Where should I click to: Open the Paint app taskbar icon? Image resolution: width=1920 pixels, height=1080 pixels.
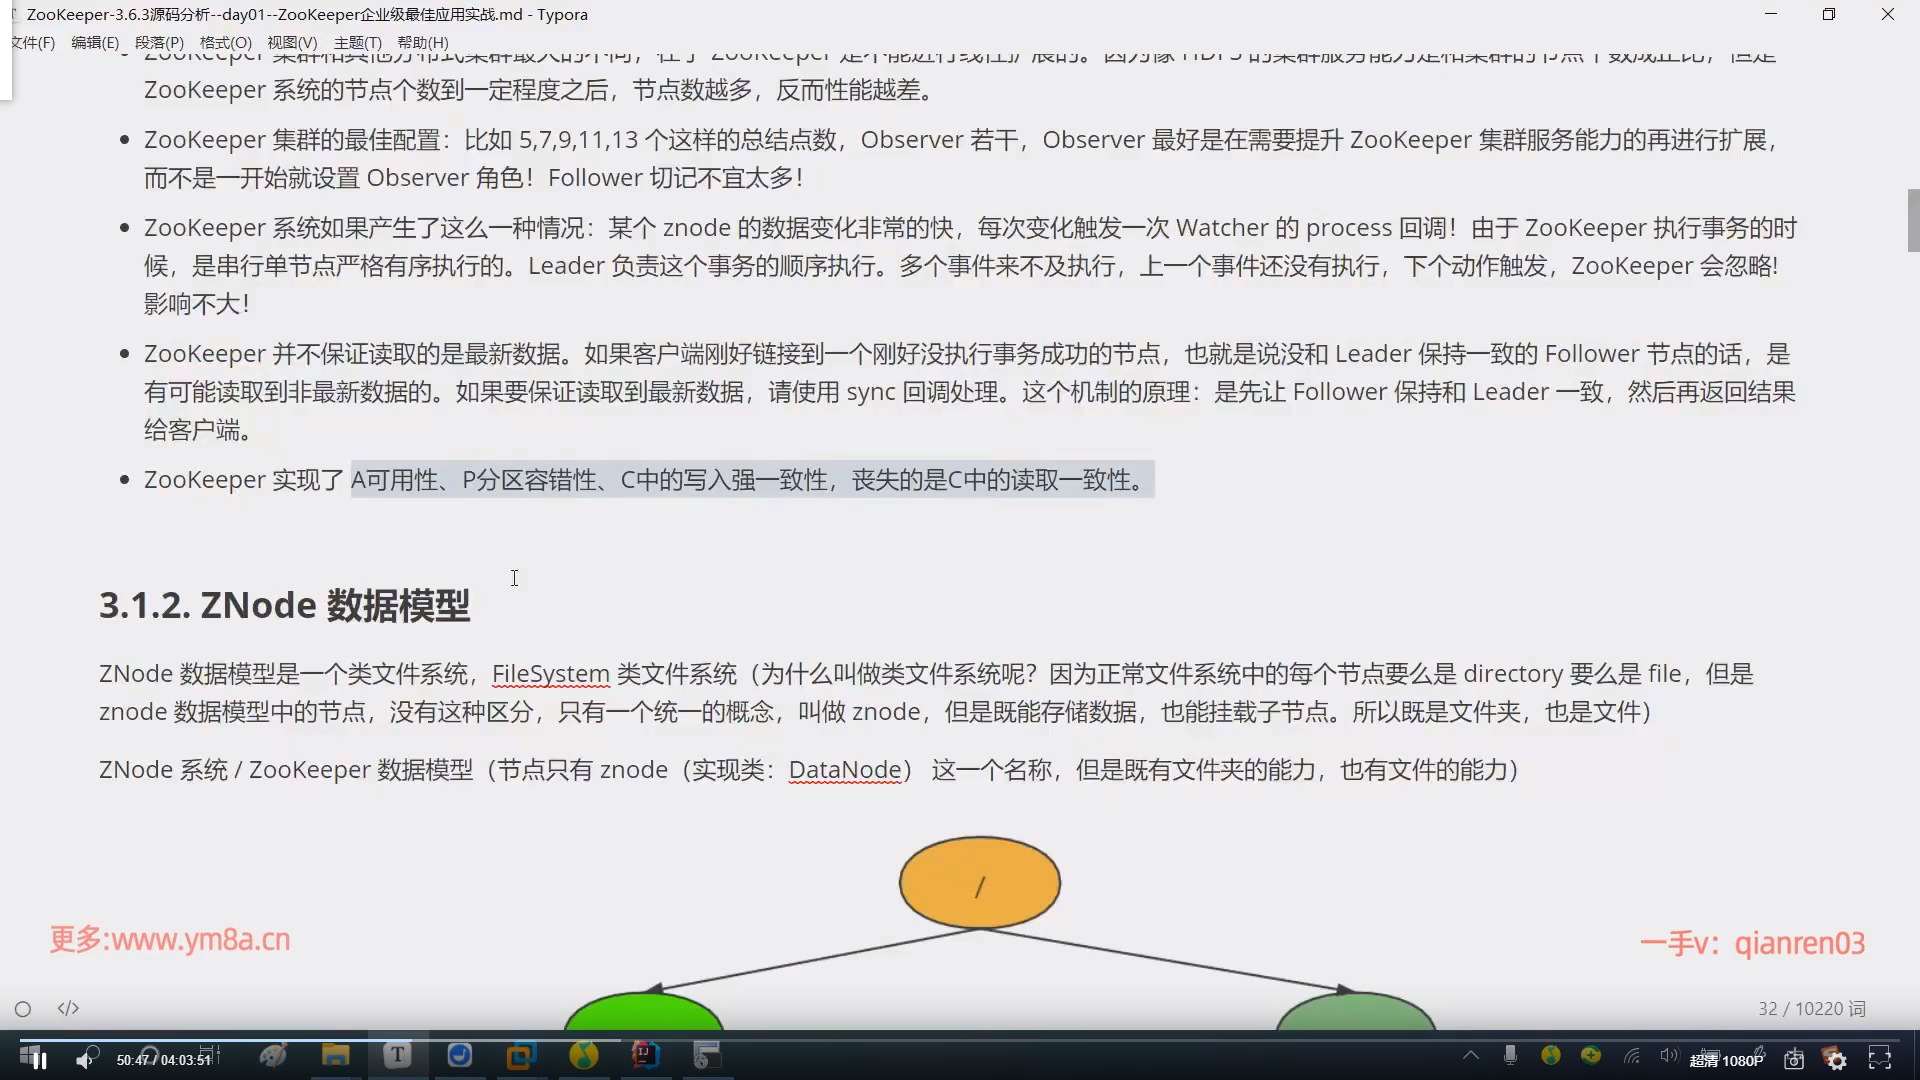coord(273,1055)
